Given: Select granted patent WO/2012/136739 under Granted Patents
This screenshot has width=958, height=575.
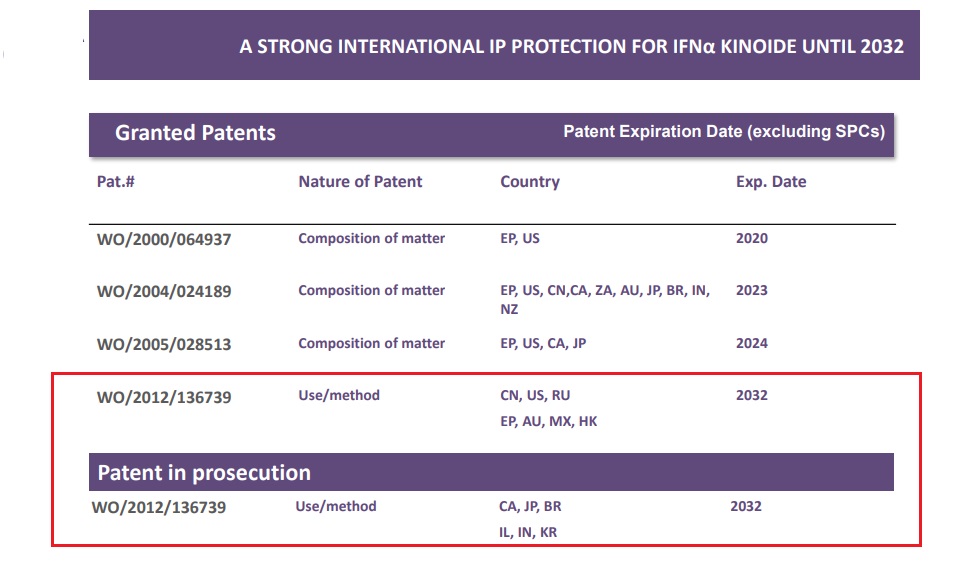Looking at the screenshot, I should 164,397.
